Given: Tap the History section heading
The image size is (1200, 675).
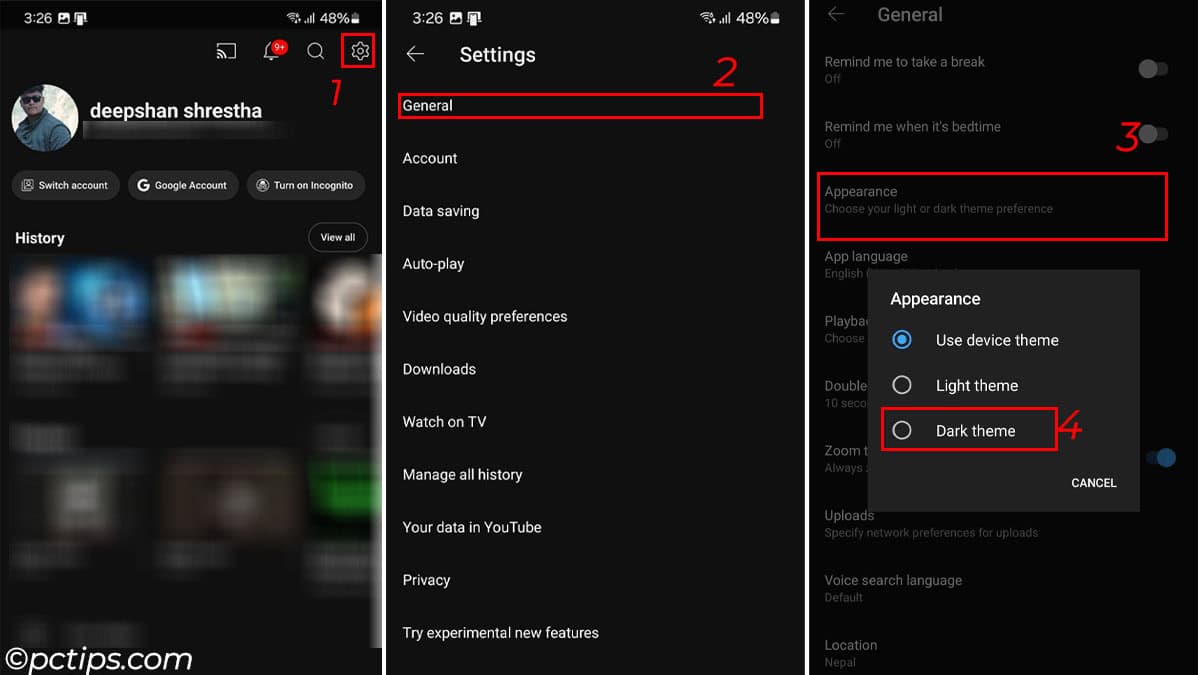Looking at the screenshot, I should click(x=40, y=238).
